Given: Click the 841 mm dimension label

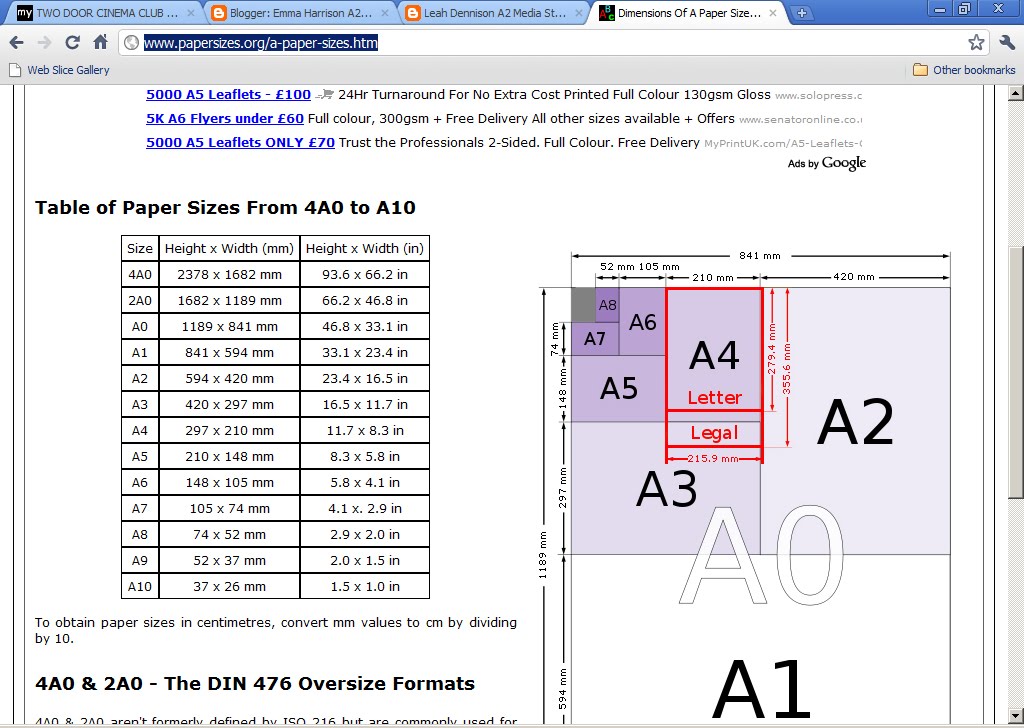Looking at the screenshot, I should click(x=760, y=256).
